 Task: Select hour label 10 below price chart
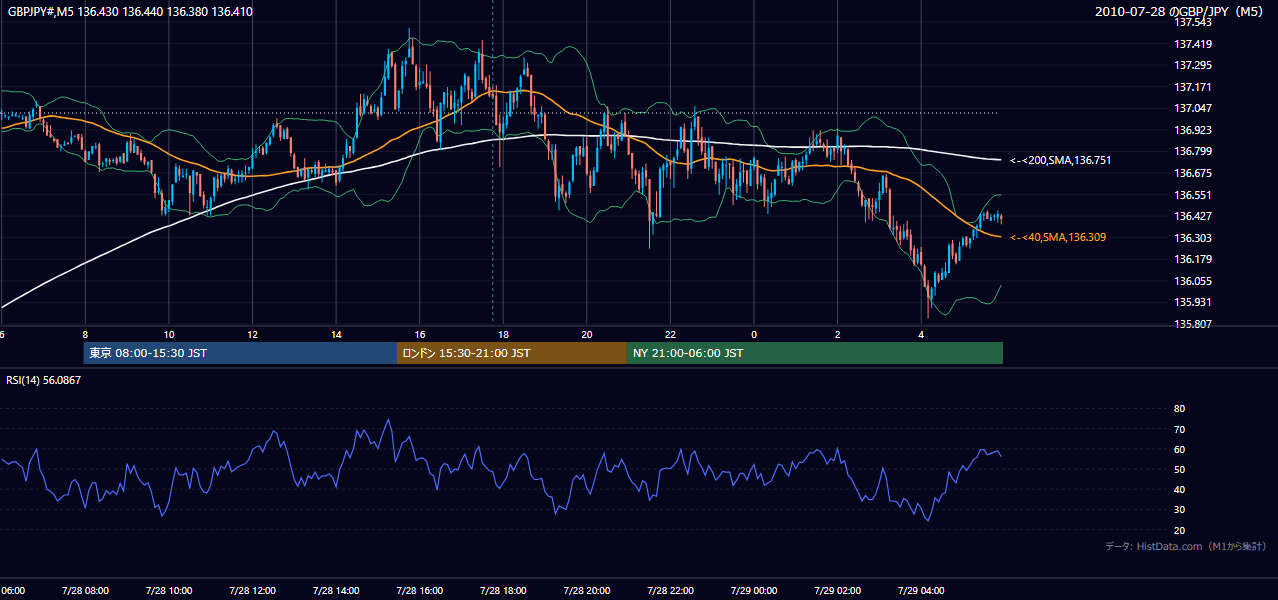pyautogui.click(x=169, y=334)
